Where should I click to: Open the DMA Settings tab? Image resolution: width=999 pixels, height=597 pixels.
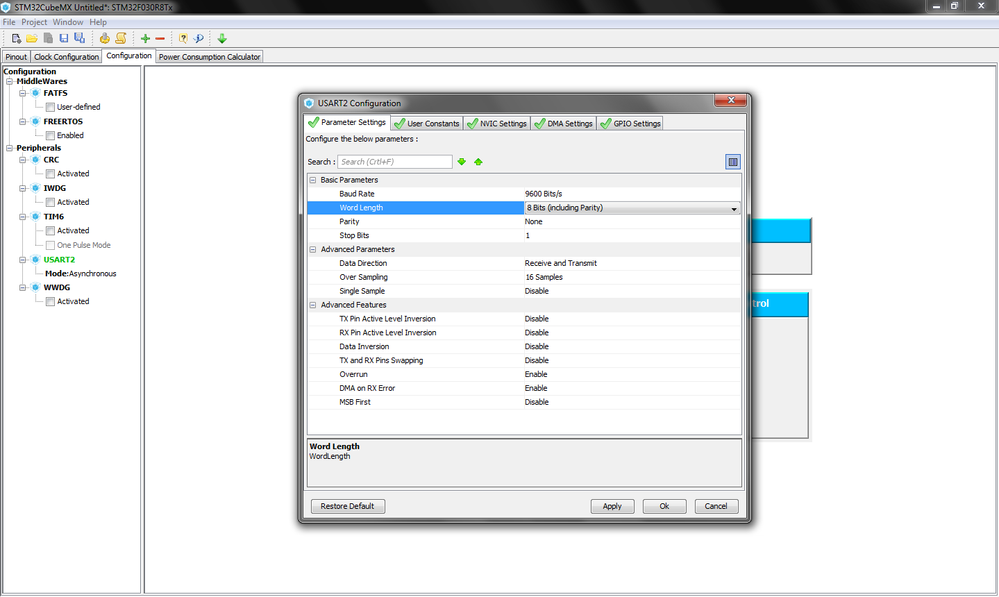click(564, 124)
